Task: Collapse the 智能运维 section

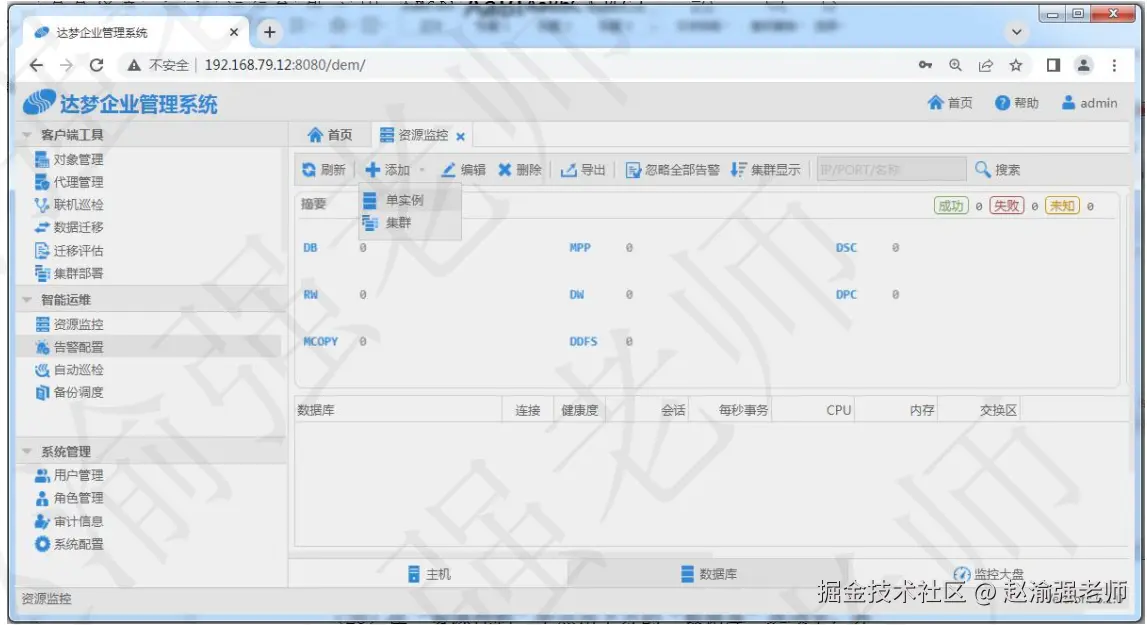Action: (x=27, y=300)
